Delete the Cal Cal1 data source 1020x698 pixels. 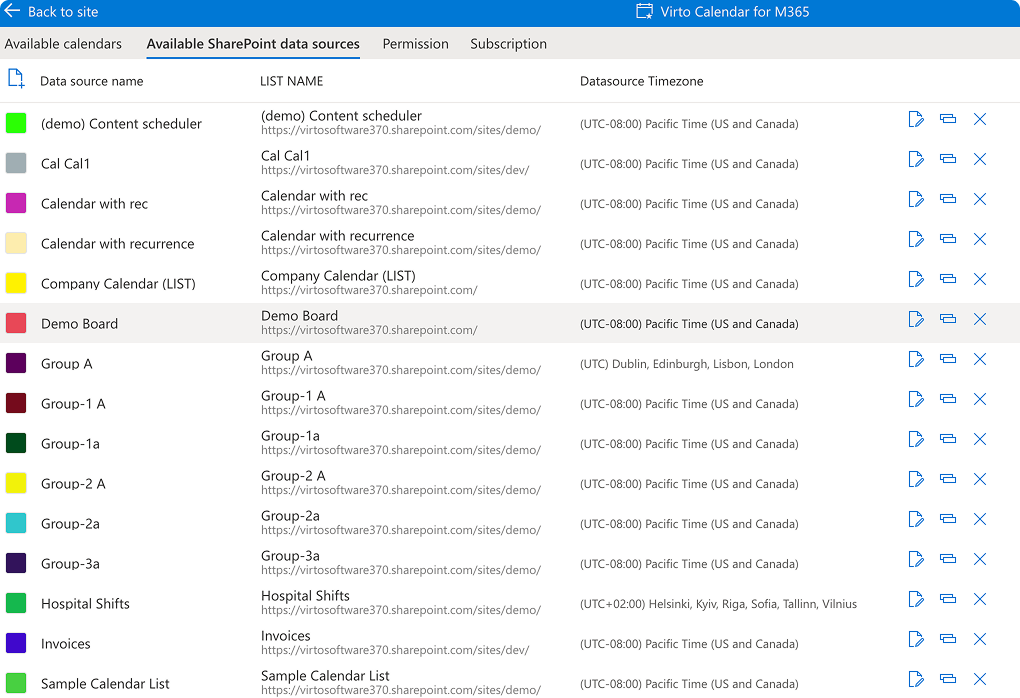click(x=980, y=159)
